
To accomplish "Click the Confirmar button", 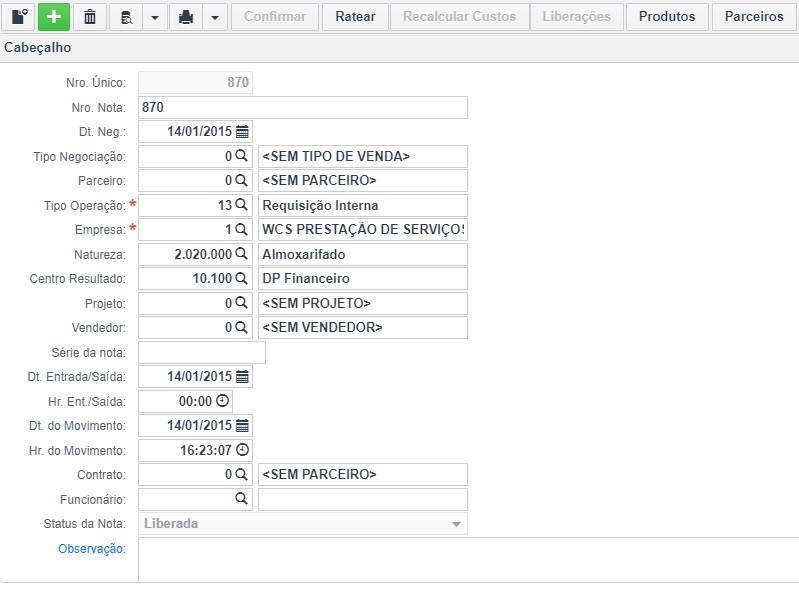I will pos(275,17).
